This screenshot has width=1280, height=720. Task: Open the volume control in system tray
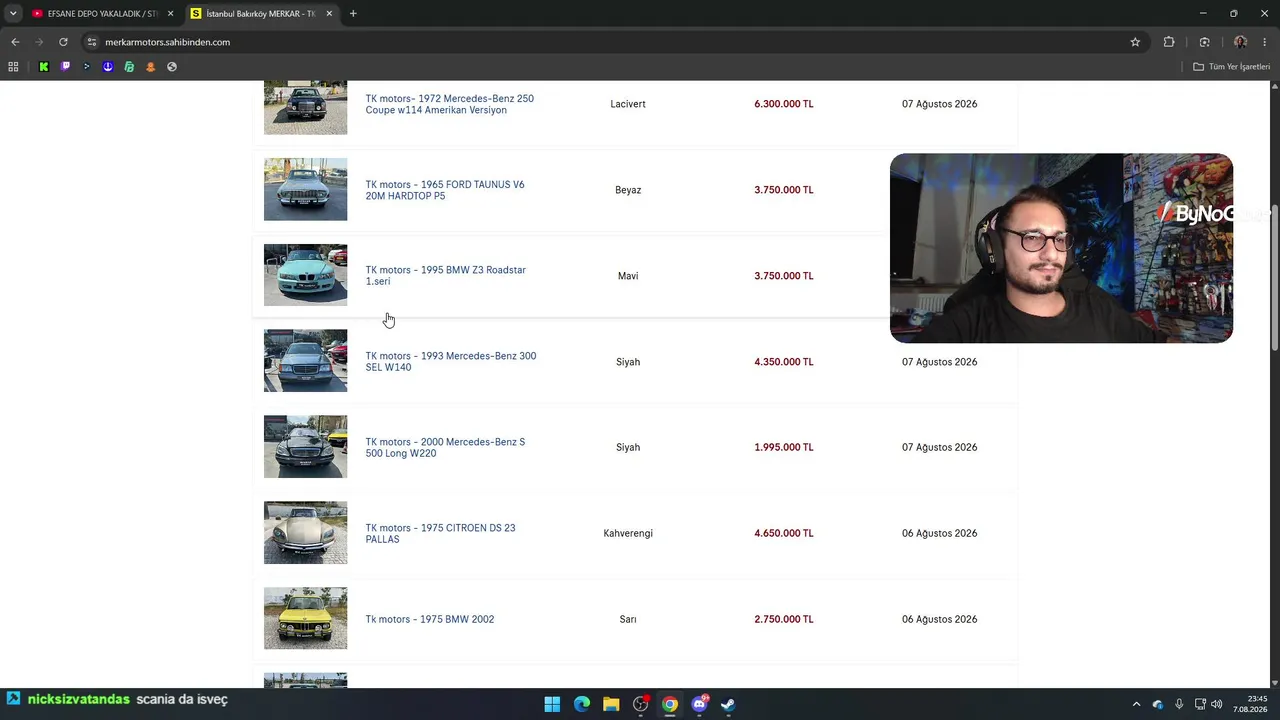1217,704
